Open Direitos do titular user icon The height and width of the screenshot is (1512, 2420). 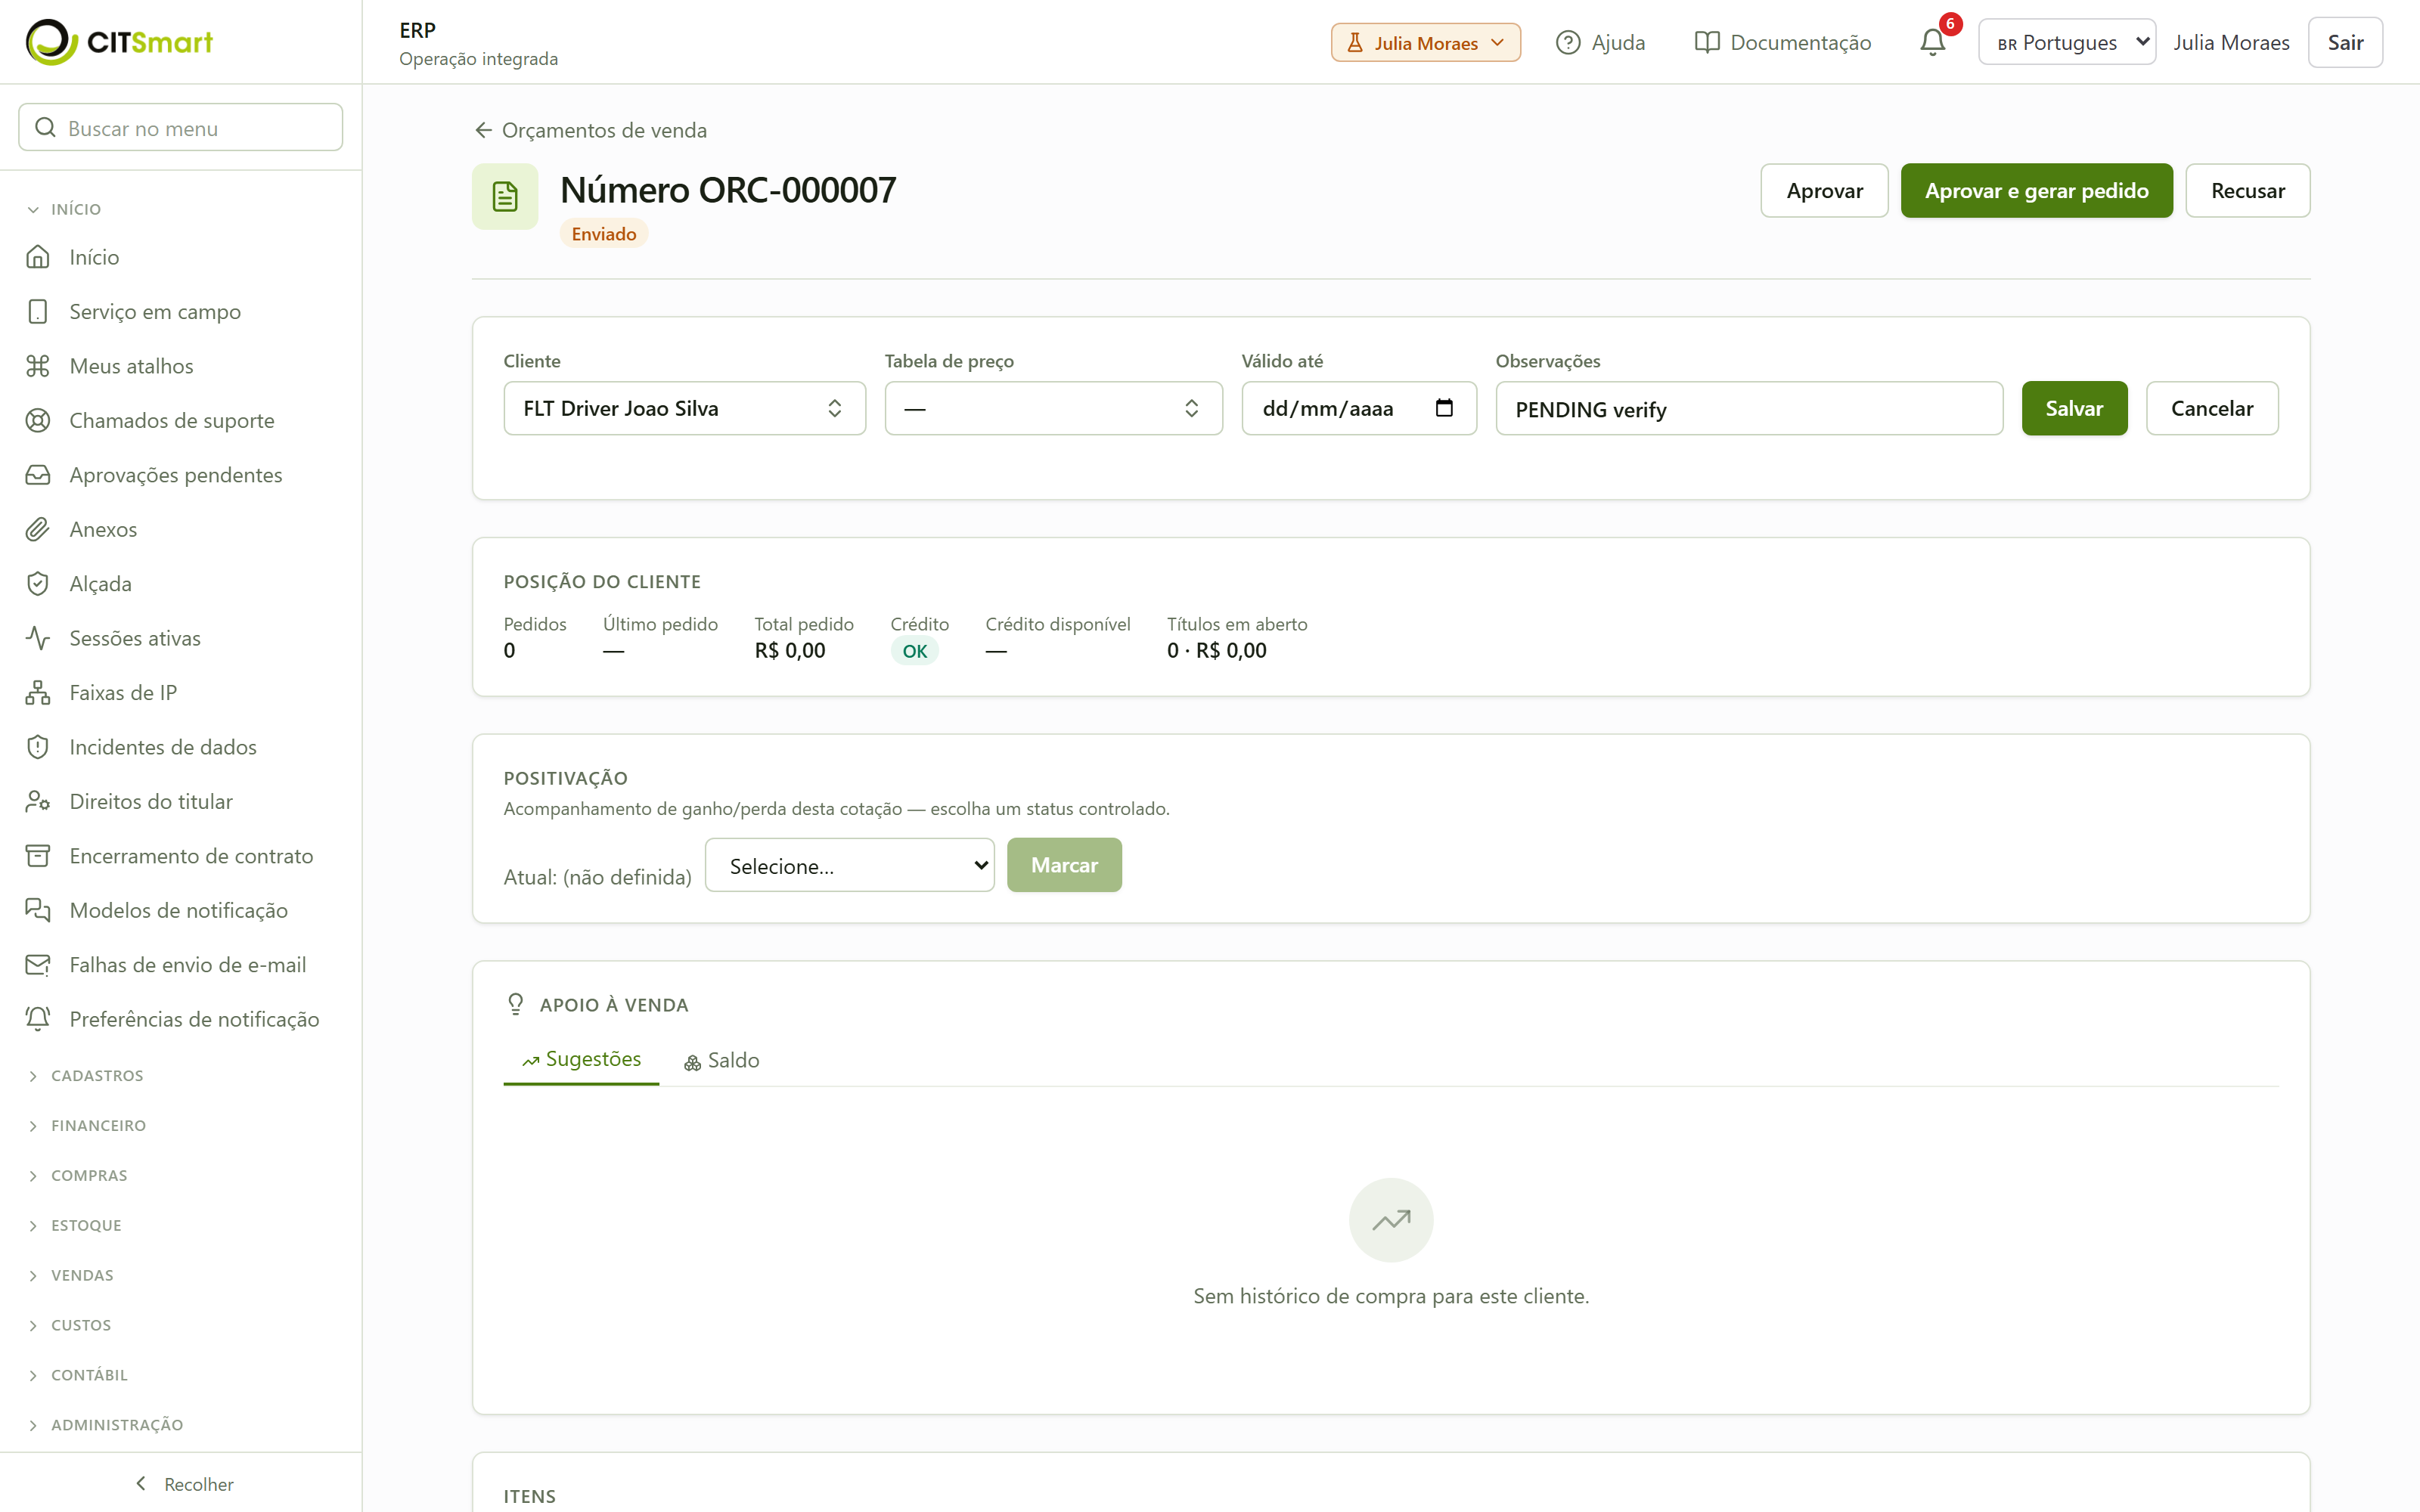click(x=38, y=802)
